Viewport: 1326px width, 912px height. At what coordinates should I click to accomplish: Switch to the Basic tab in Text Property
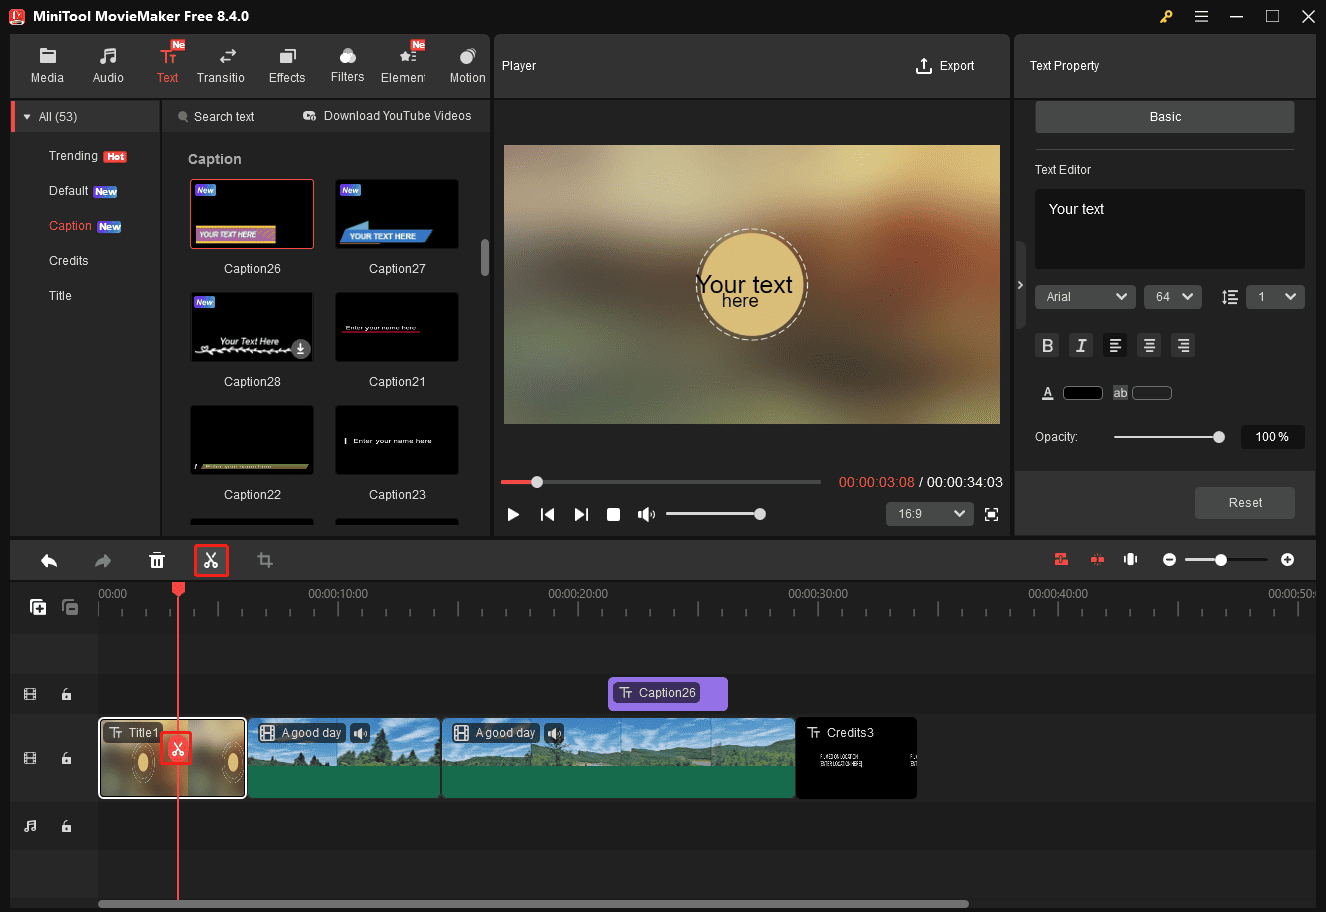1164,116
